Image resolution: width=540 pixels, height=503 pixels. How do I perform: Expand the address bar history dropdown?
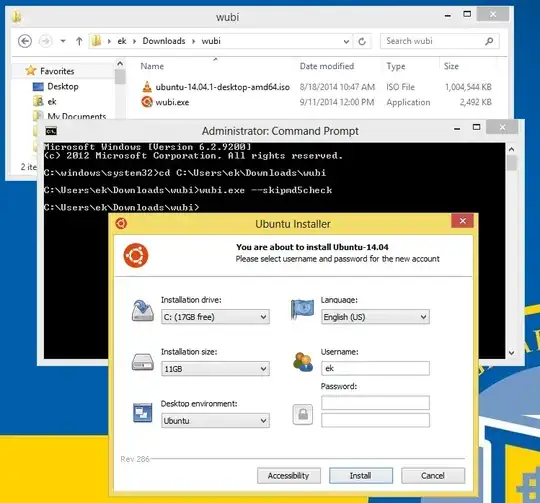coord(346,42)
